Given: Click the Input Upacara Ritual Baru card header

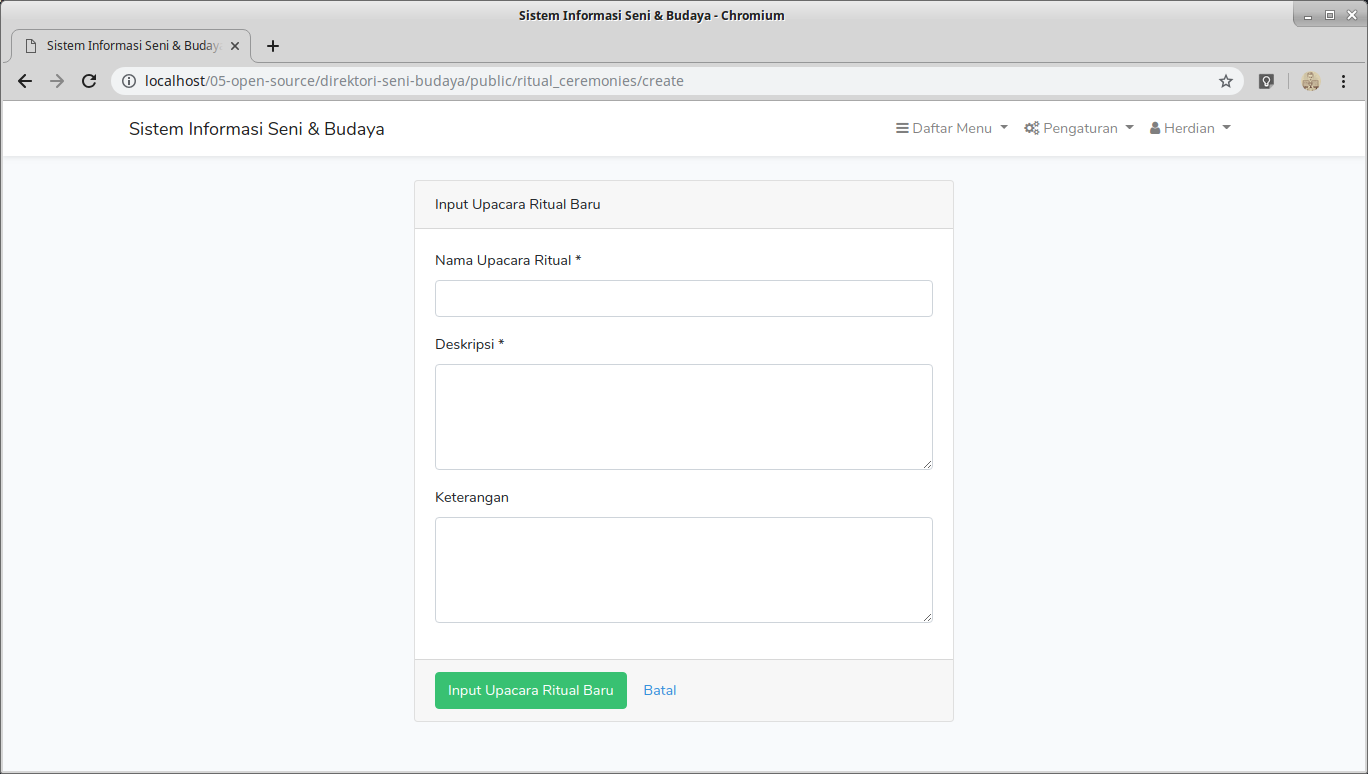Looking at the screenshot, I should point(684,204).
